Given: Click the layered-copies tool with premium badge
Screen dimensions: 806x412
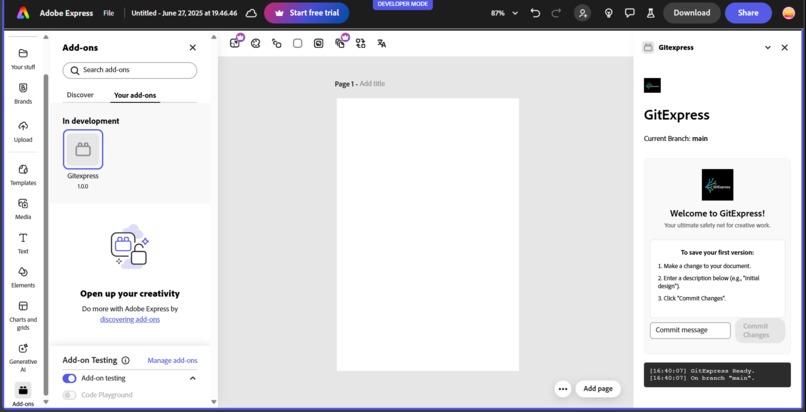Looking at the screenshot, I should tap(340, 44).
